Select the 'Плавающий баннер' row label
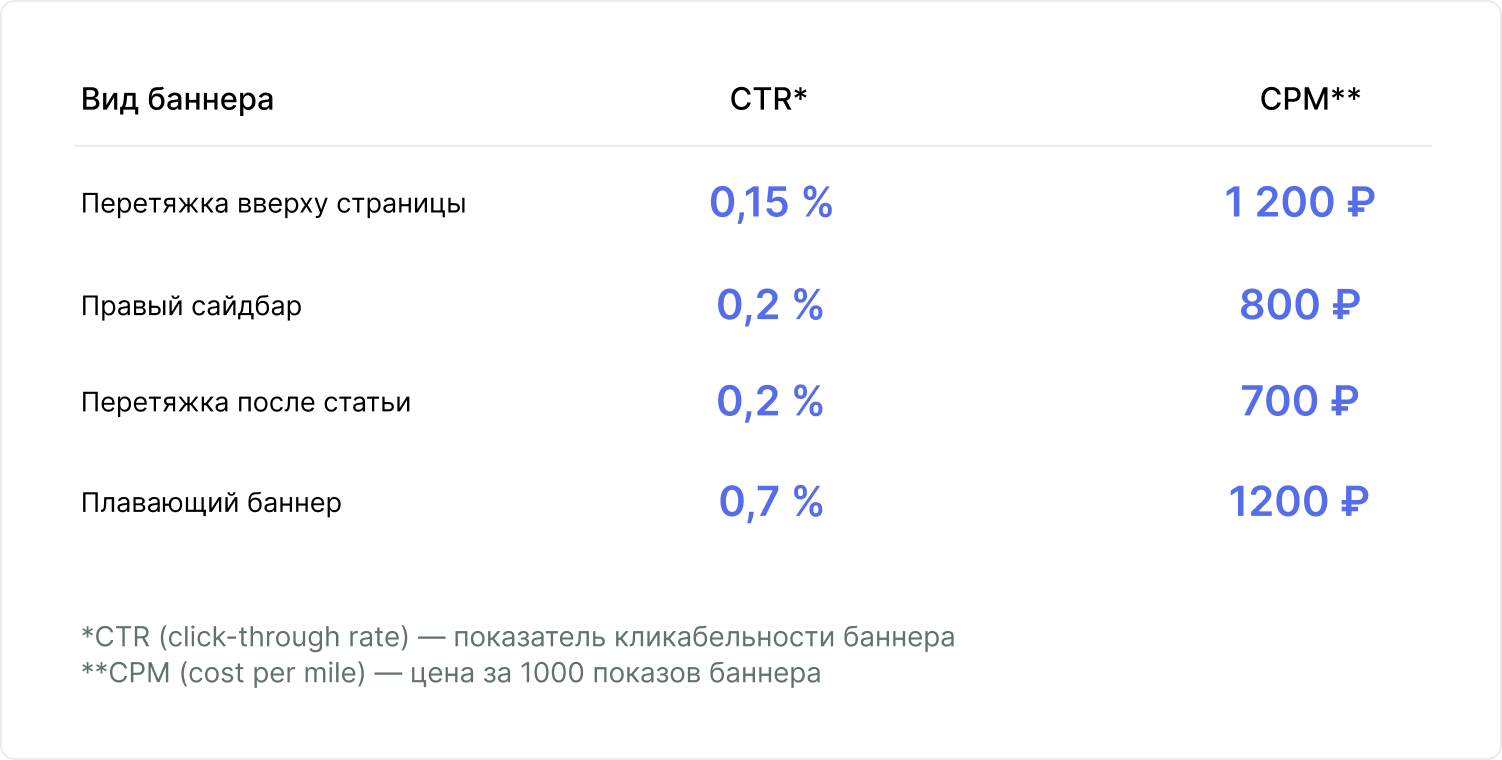Screen dimensions: 1502x760 point(211,502)
